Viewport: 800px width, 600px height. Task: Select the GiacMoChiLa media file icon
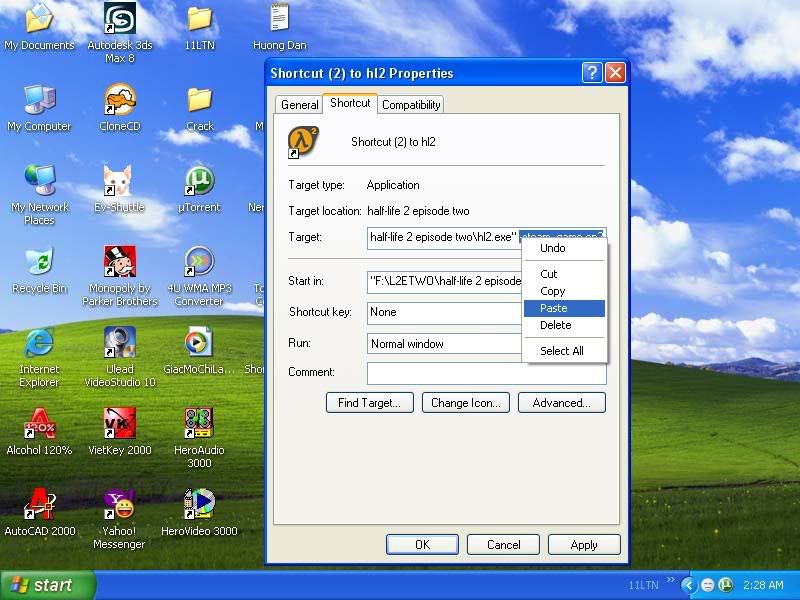[x=199, y=351]
